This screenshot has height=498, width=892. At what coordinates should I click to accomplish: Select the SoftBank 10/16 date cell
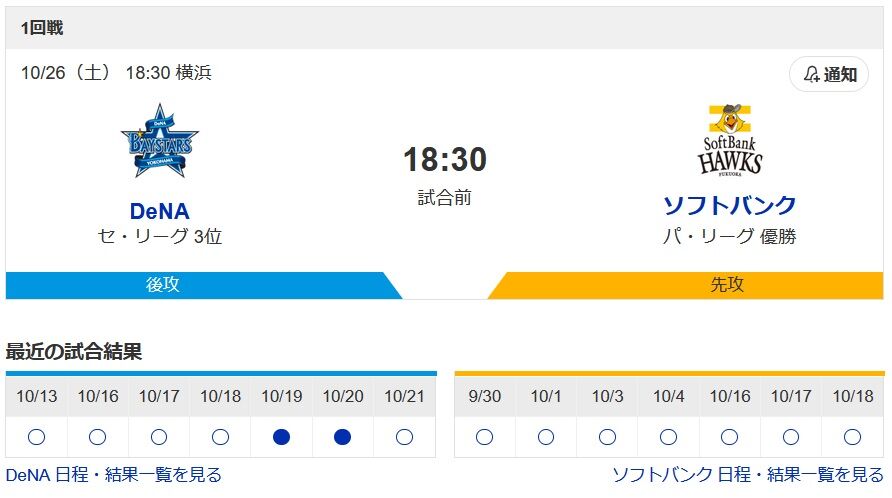(730, 397)
